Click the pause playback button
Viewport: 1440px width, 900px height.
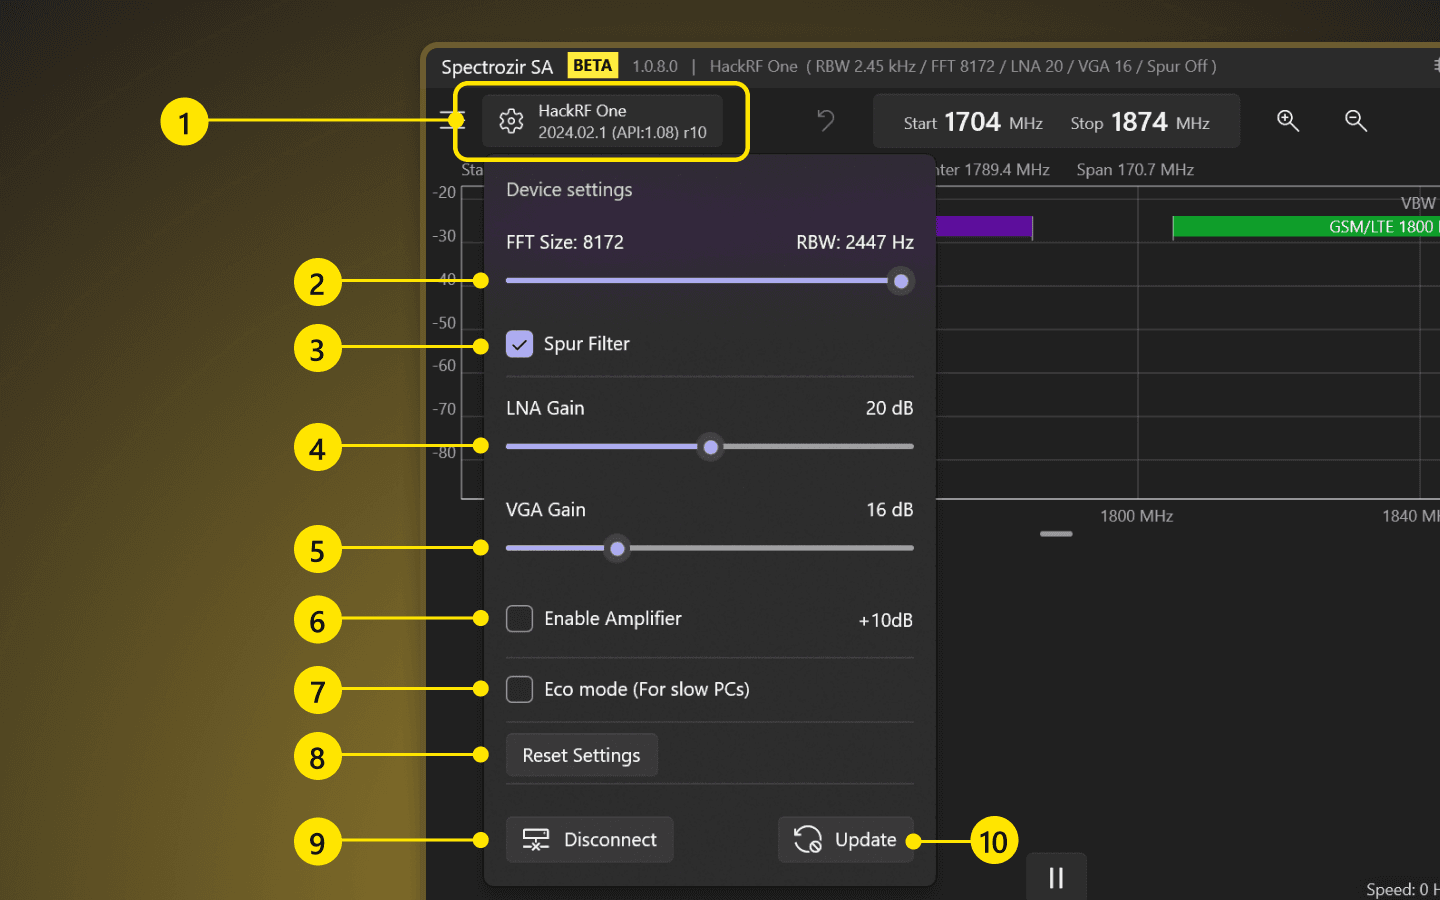coord(1056,878)
